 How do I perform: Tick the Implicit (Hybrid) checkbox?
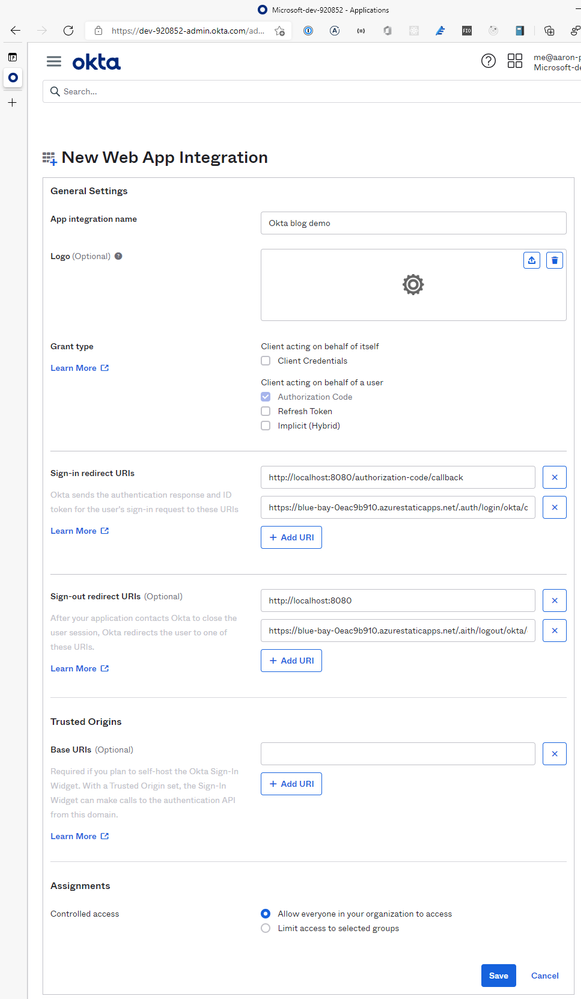(x=266, y=426)
